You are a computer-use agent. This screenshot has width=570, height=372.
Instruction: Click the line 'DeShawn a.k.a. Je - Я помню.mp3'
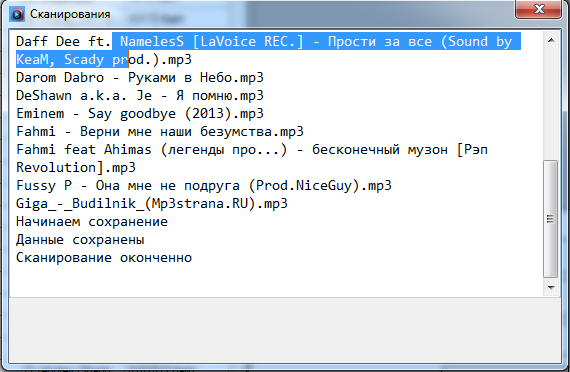(140, 96)
